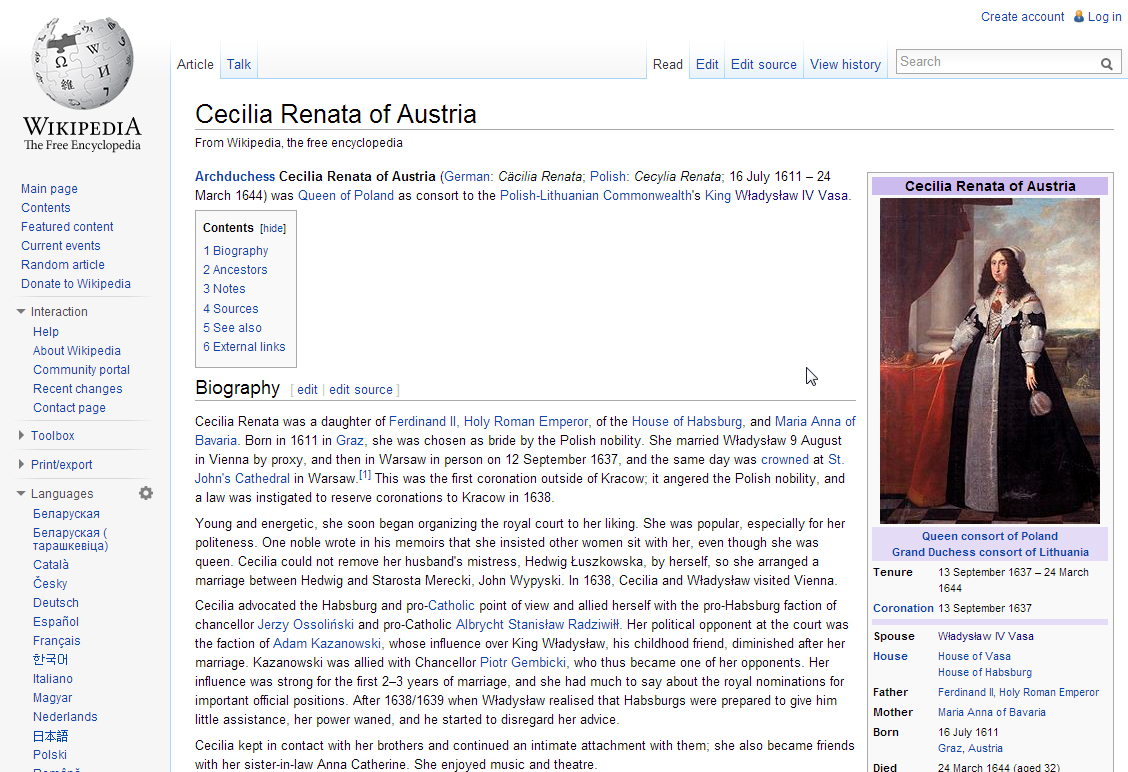1128x772 pixels.
Task: Open language settings gear icon
Action: click(x=146, y=493)
